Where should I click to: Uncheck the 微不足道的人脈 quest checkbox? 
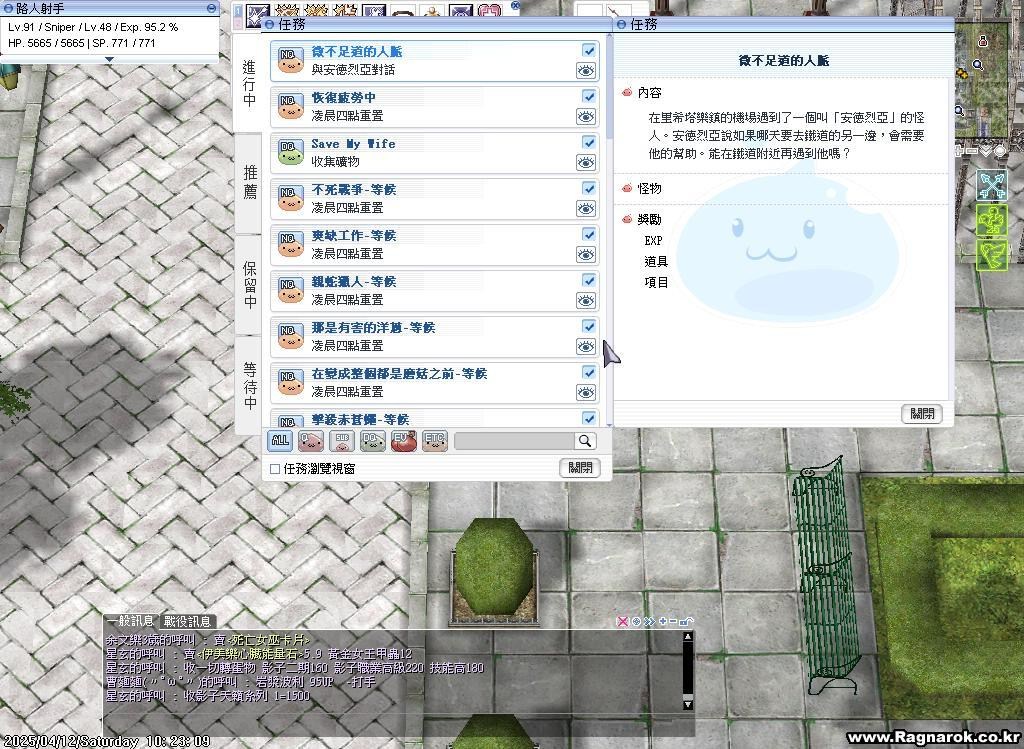point(588,50)
